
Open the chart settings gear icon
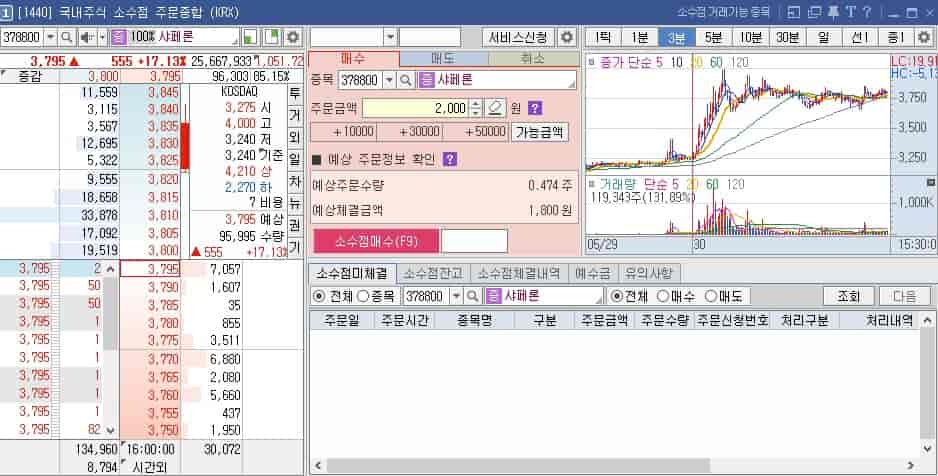[924, 37]
